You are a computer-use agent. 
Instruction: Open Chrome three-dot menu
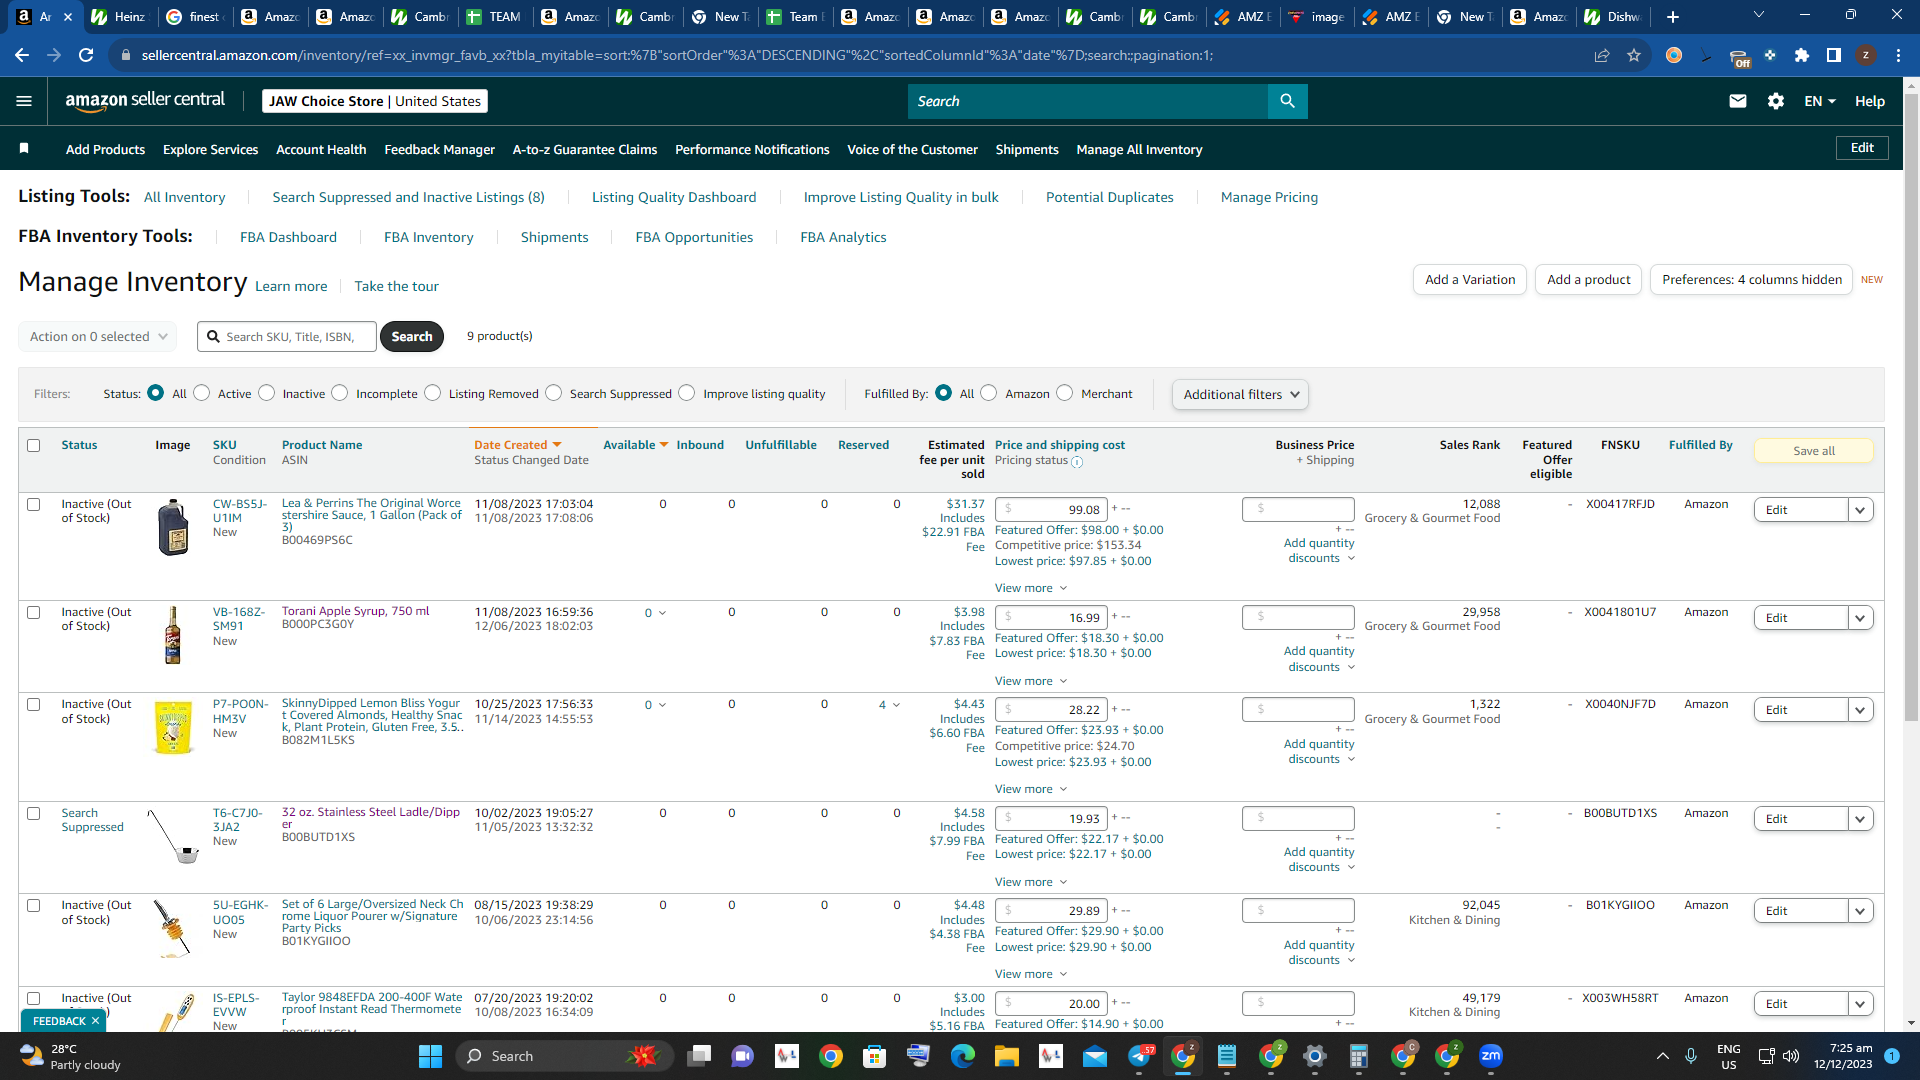[1898, 55]
